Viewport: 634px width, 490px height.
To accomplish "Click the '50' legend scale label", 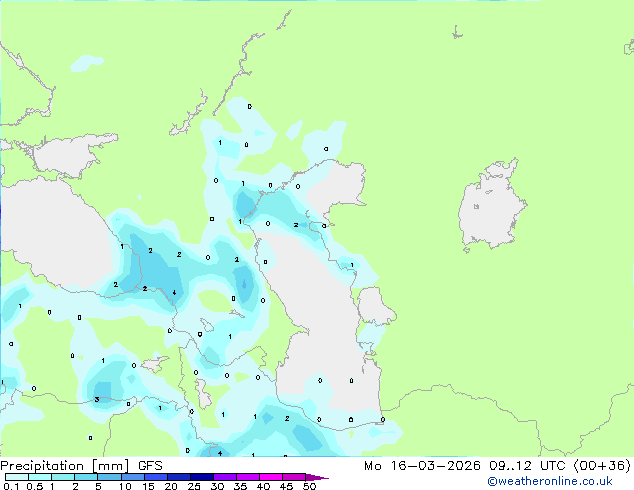I will [x=309, y=486].
